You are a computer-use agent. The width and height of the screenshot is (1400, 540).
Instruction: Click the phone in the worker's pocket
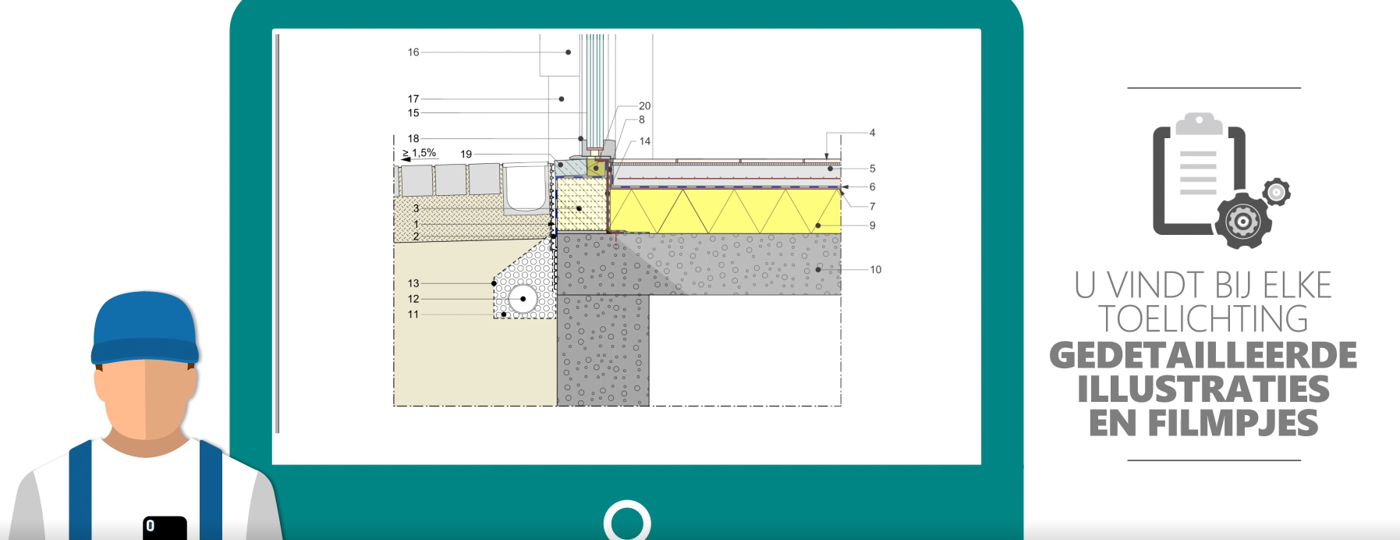[164, 528]
